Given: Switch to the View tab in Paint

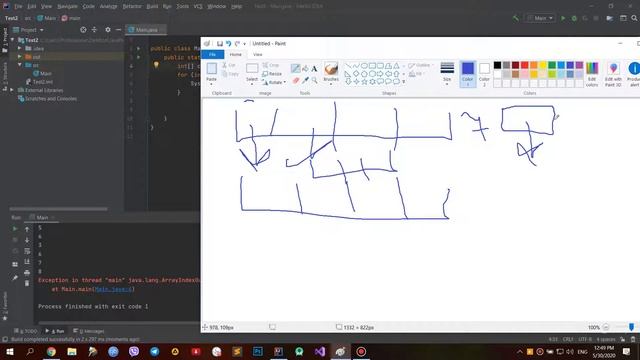Looking at the screenshot, I should point(258,54).
